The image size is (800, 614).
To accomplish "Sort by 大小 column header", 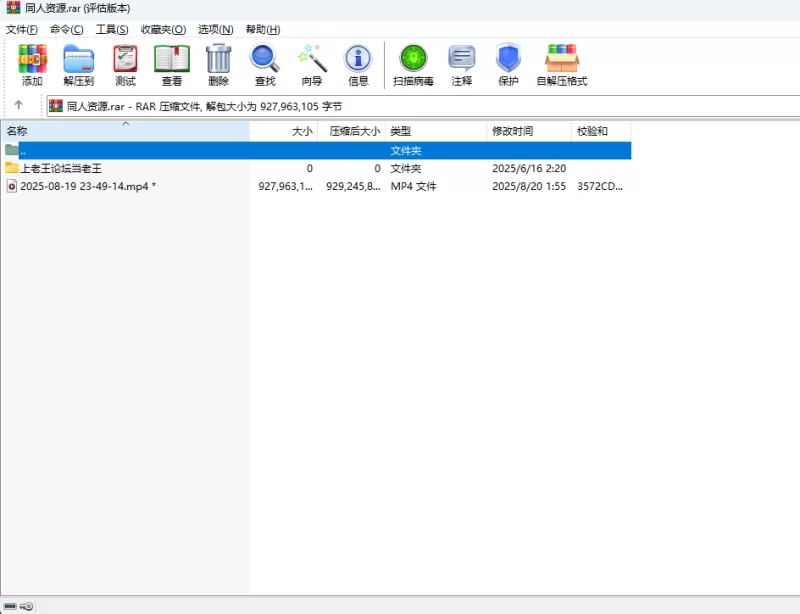I will pyautogui.click(x=284, y=131).
